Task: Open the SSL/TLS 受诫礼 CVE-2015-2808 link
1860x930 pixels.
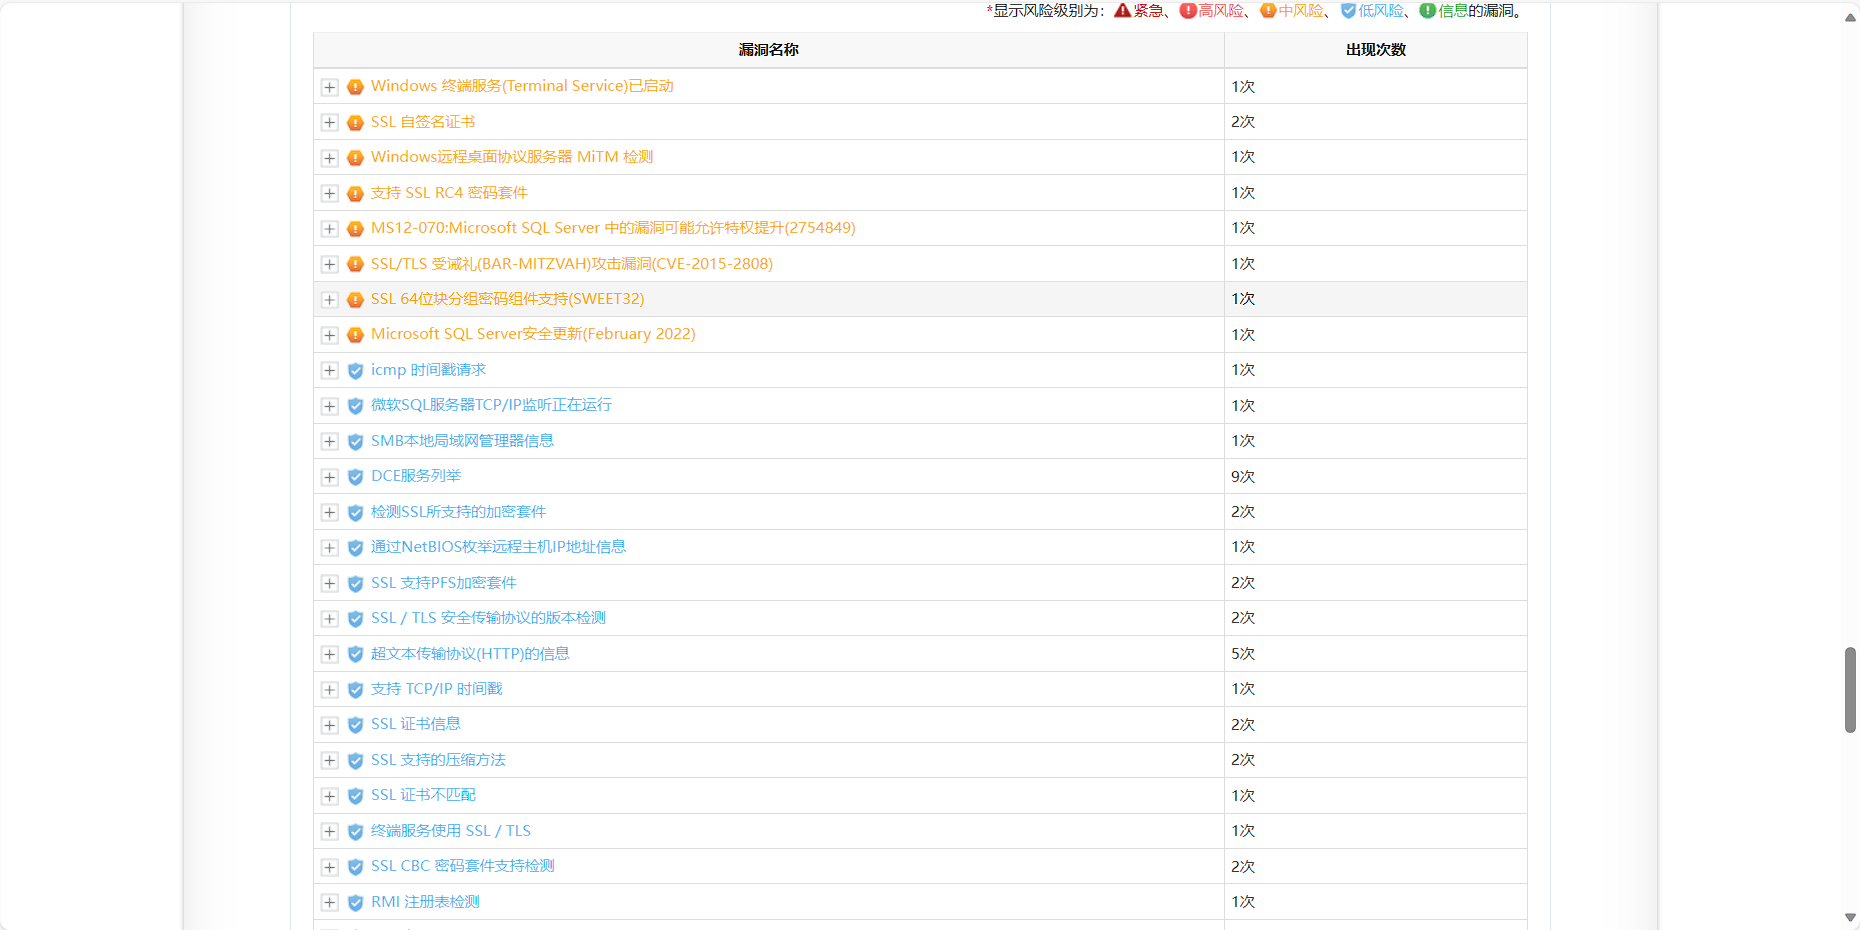Action: coord(572,264)
